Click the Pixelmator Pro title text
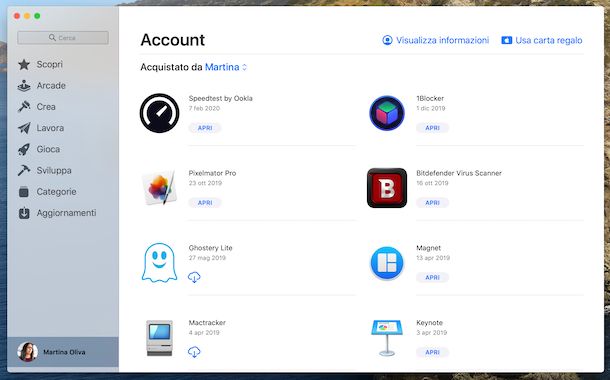The width and height of the screenshot is (610, 380). [212, 173]
